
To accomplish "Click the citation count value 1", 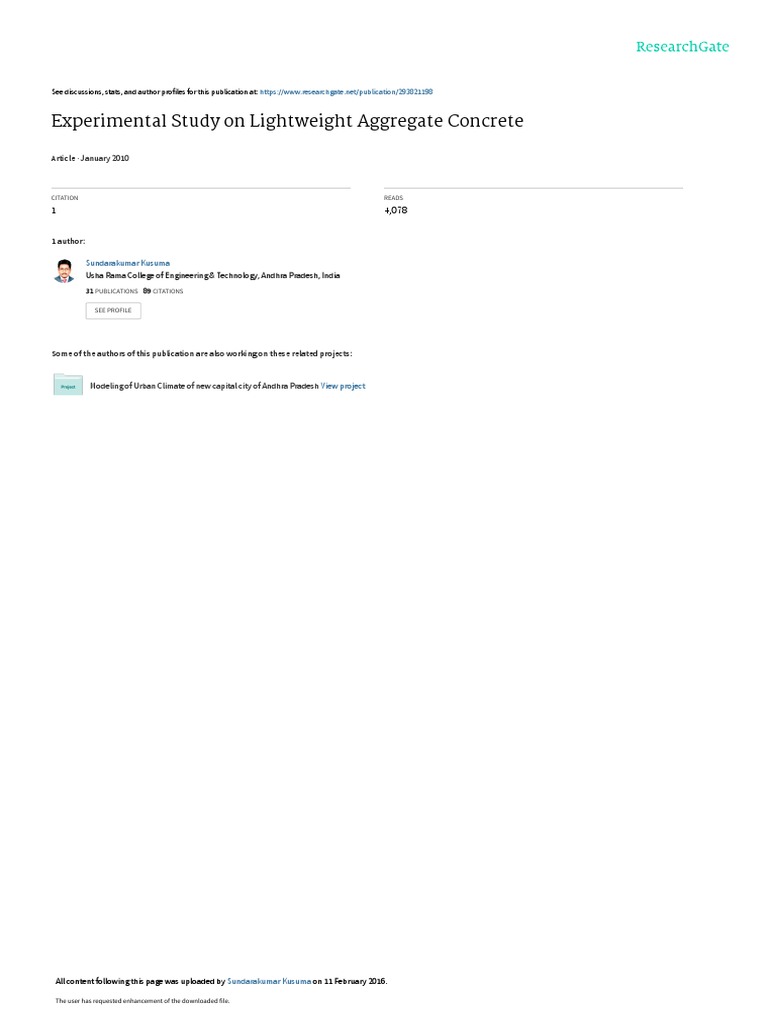I will (x=54, y=210).
